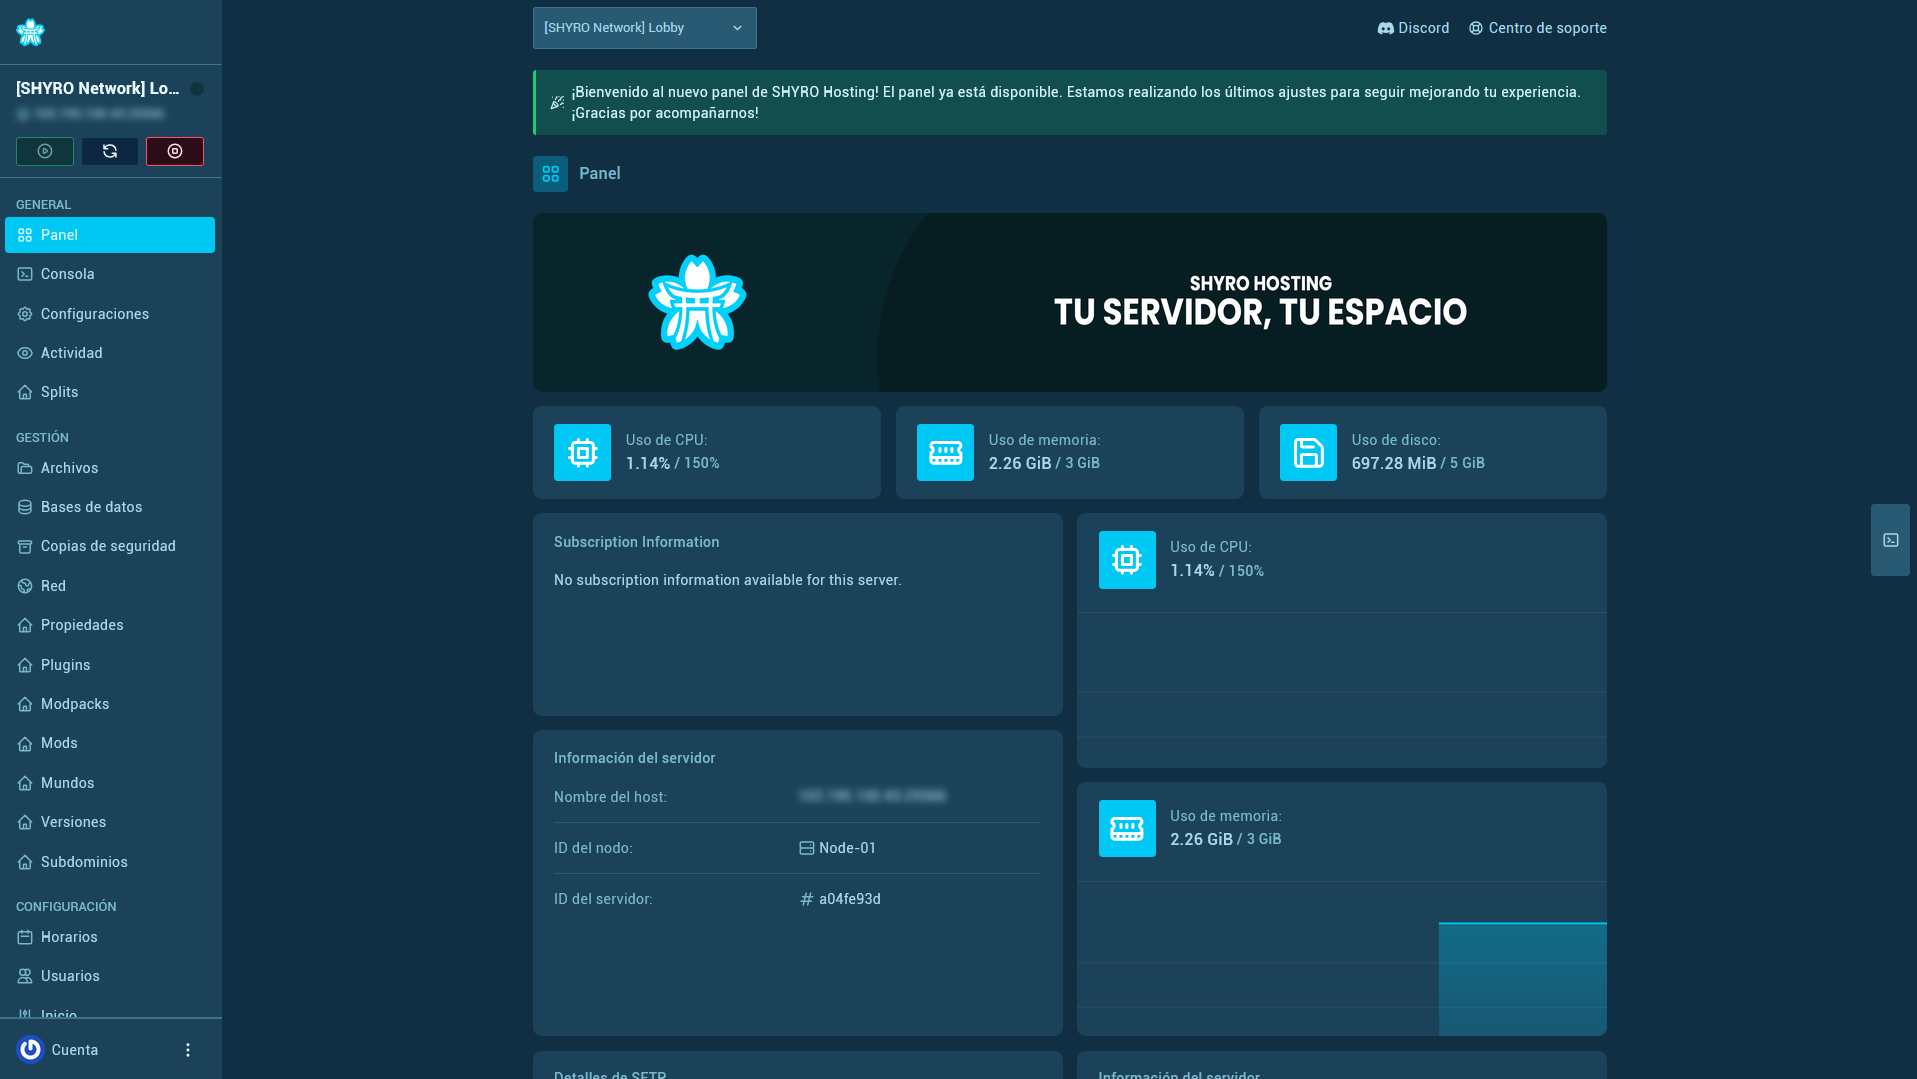
Task: Restart the server with the refresh icon
Action: click(x=110, y=151)
